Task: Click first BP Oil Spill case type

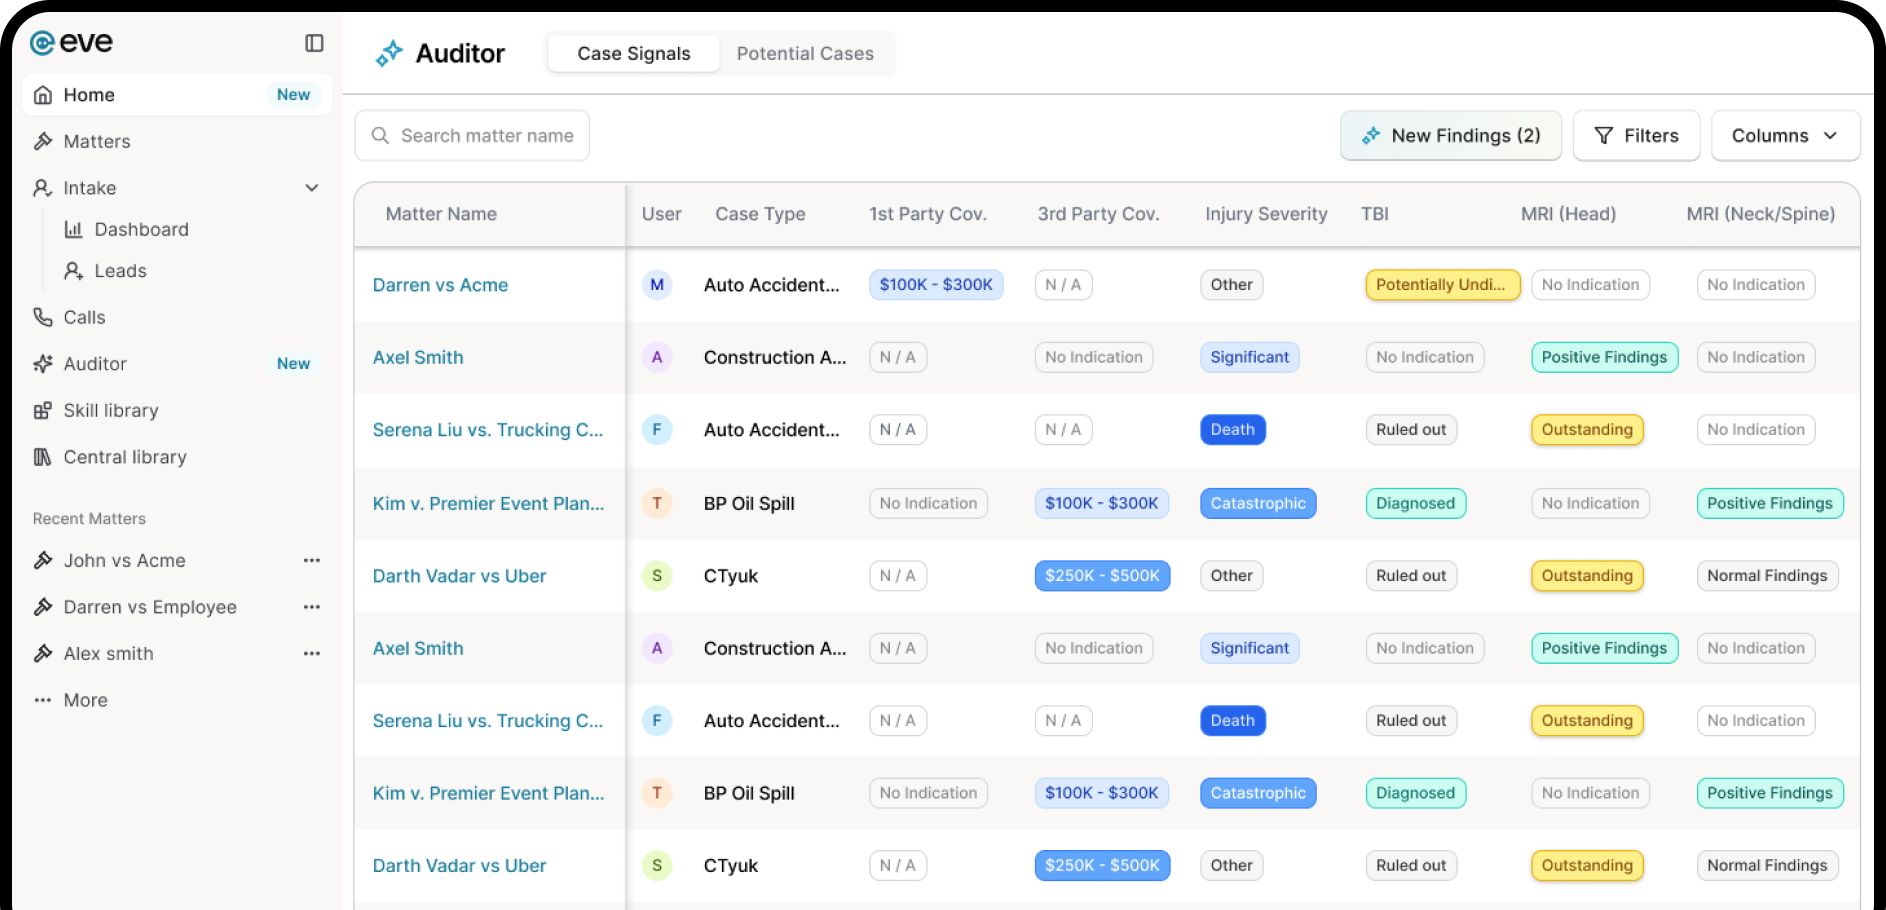Action: pos(749,503)
